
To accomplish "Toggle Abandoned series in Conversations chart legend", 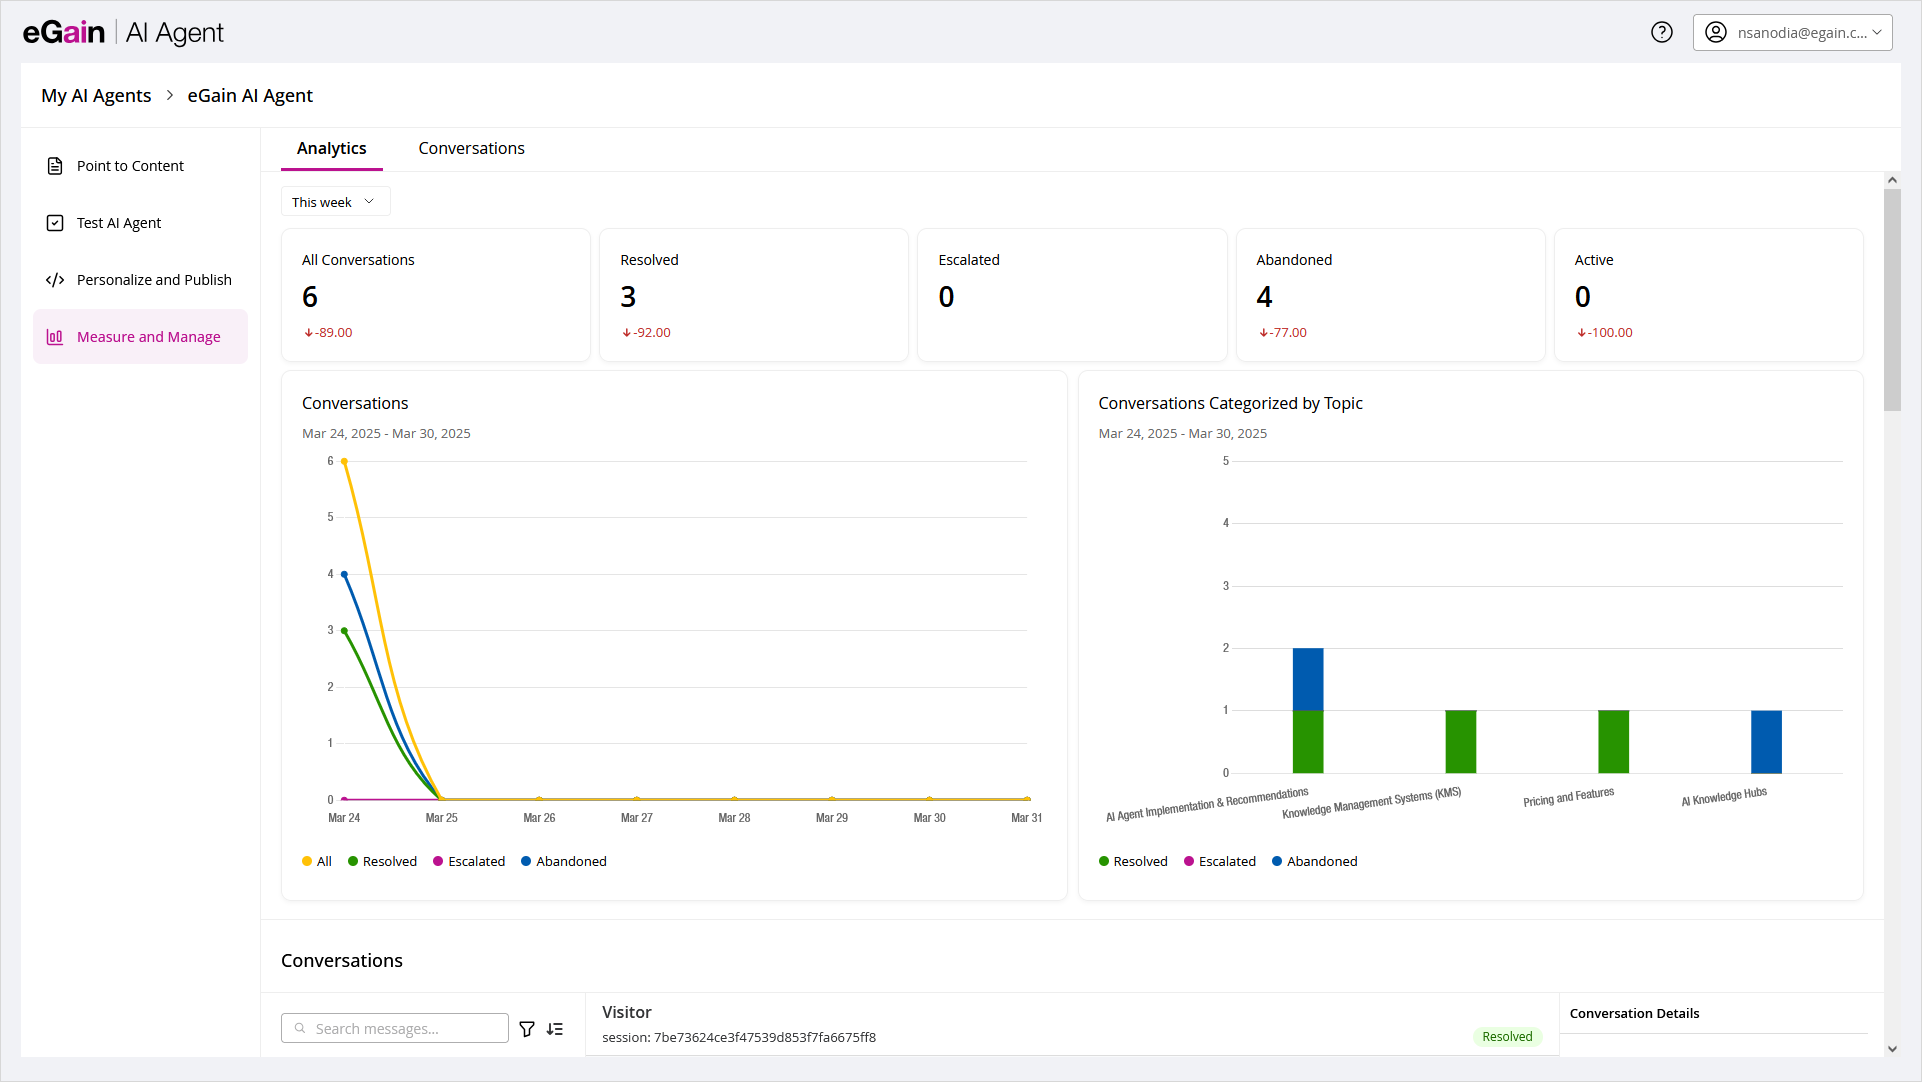I will click(564, 861).
